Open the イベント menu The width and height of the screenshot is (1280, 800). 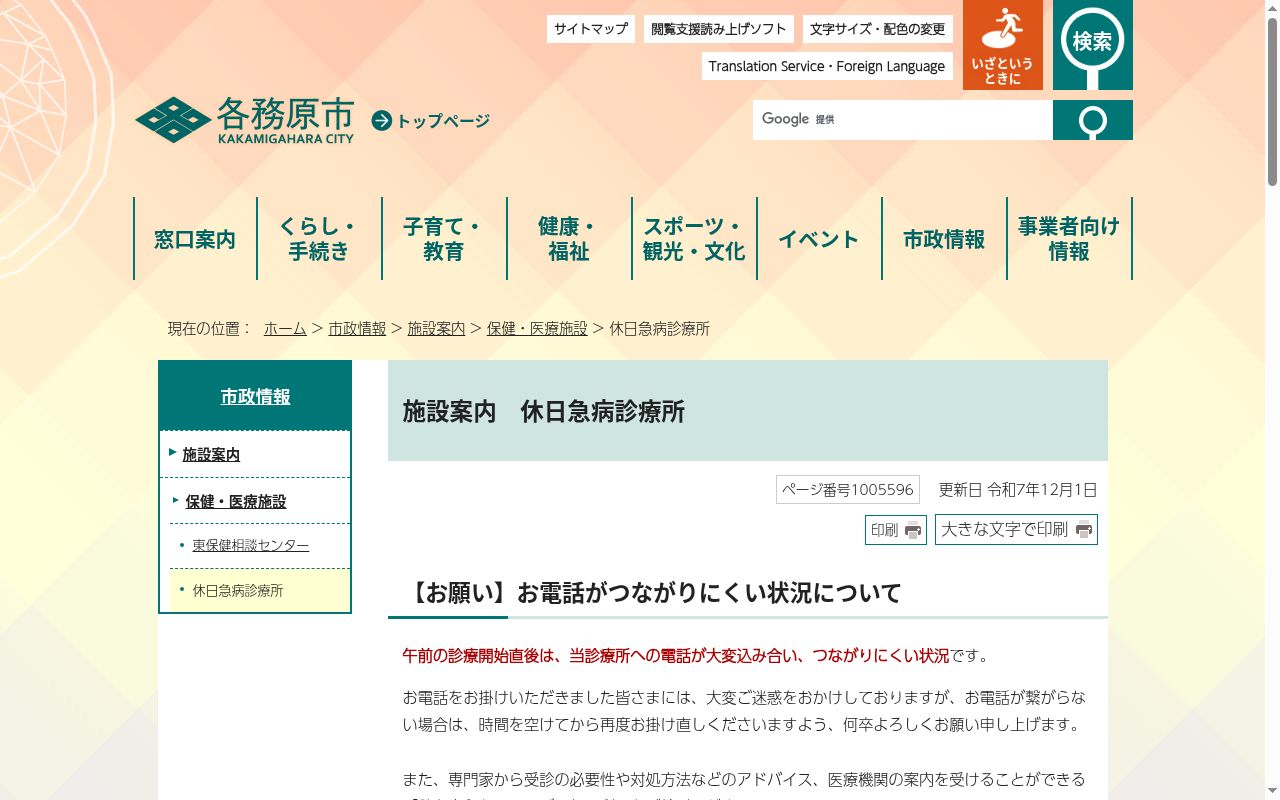tap(819, 239)
